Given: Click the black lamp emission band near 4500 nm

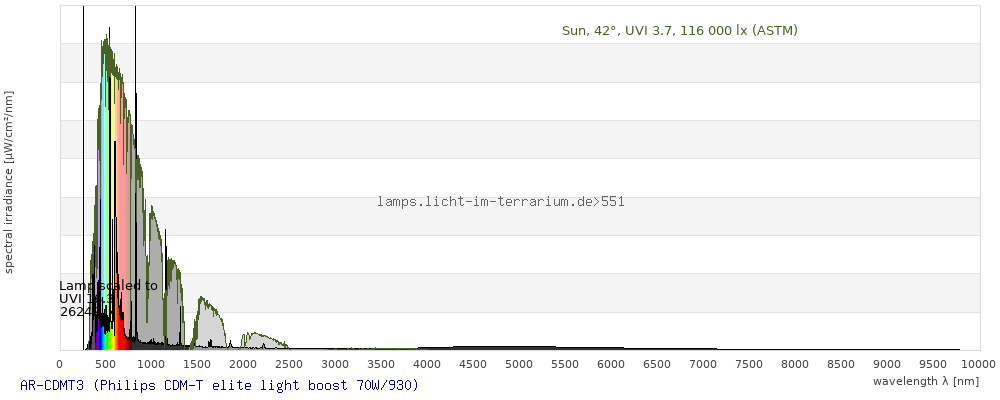Looking at the screenshot, I should (x=475, y=347).
